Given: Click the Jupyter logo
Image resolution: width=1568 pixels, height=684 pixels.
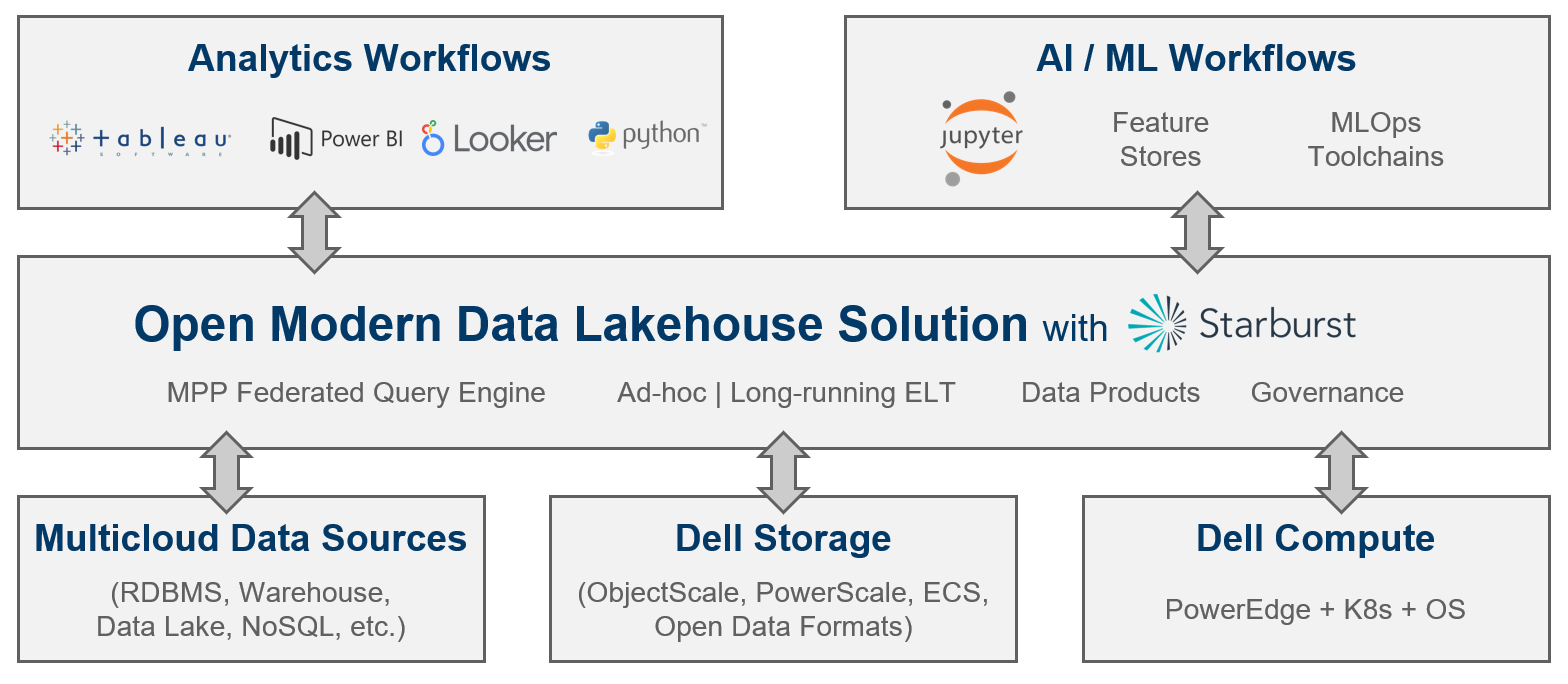Looking at the screenshot, I should click(x=980, y=139).
